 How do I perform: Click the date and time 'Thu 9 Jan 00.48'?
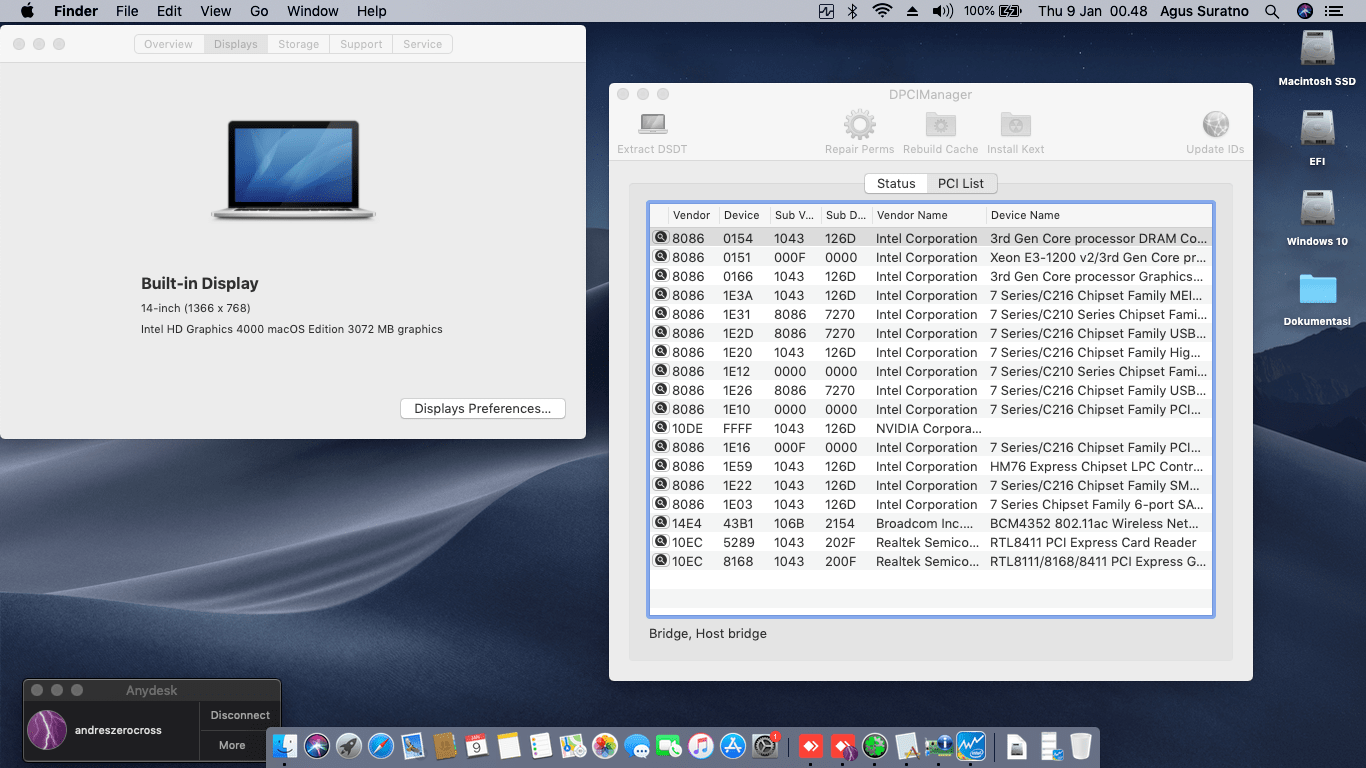[x=1092, y=11]
